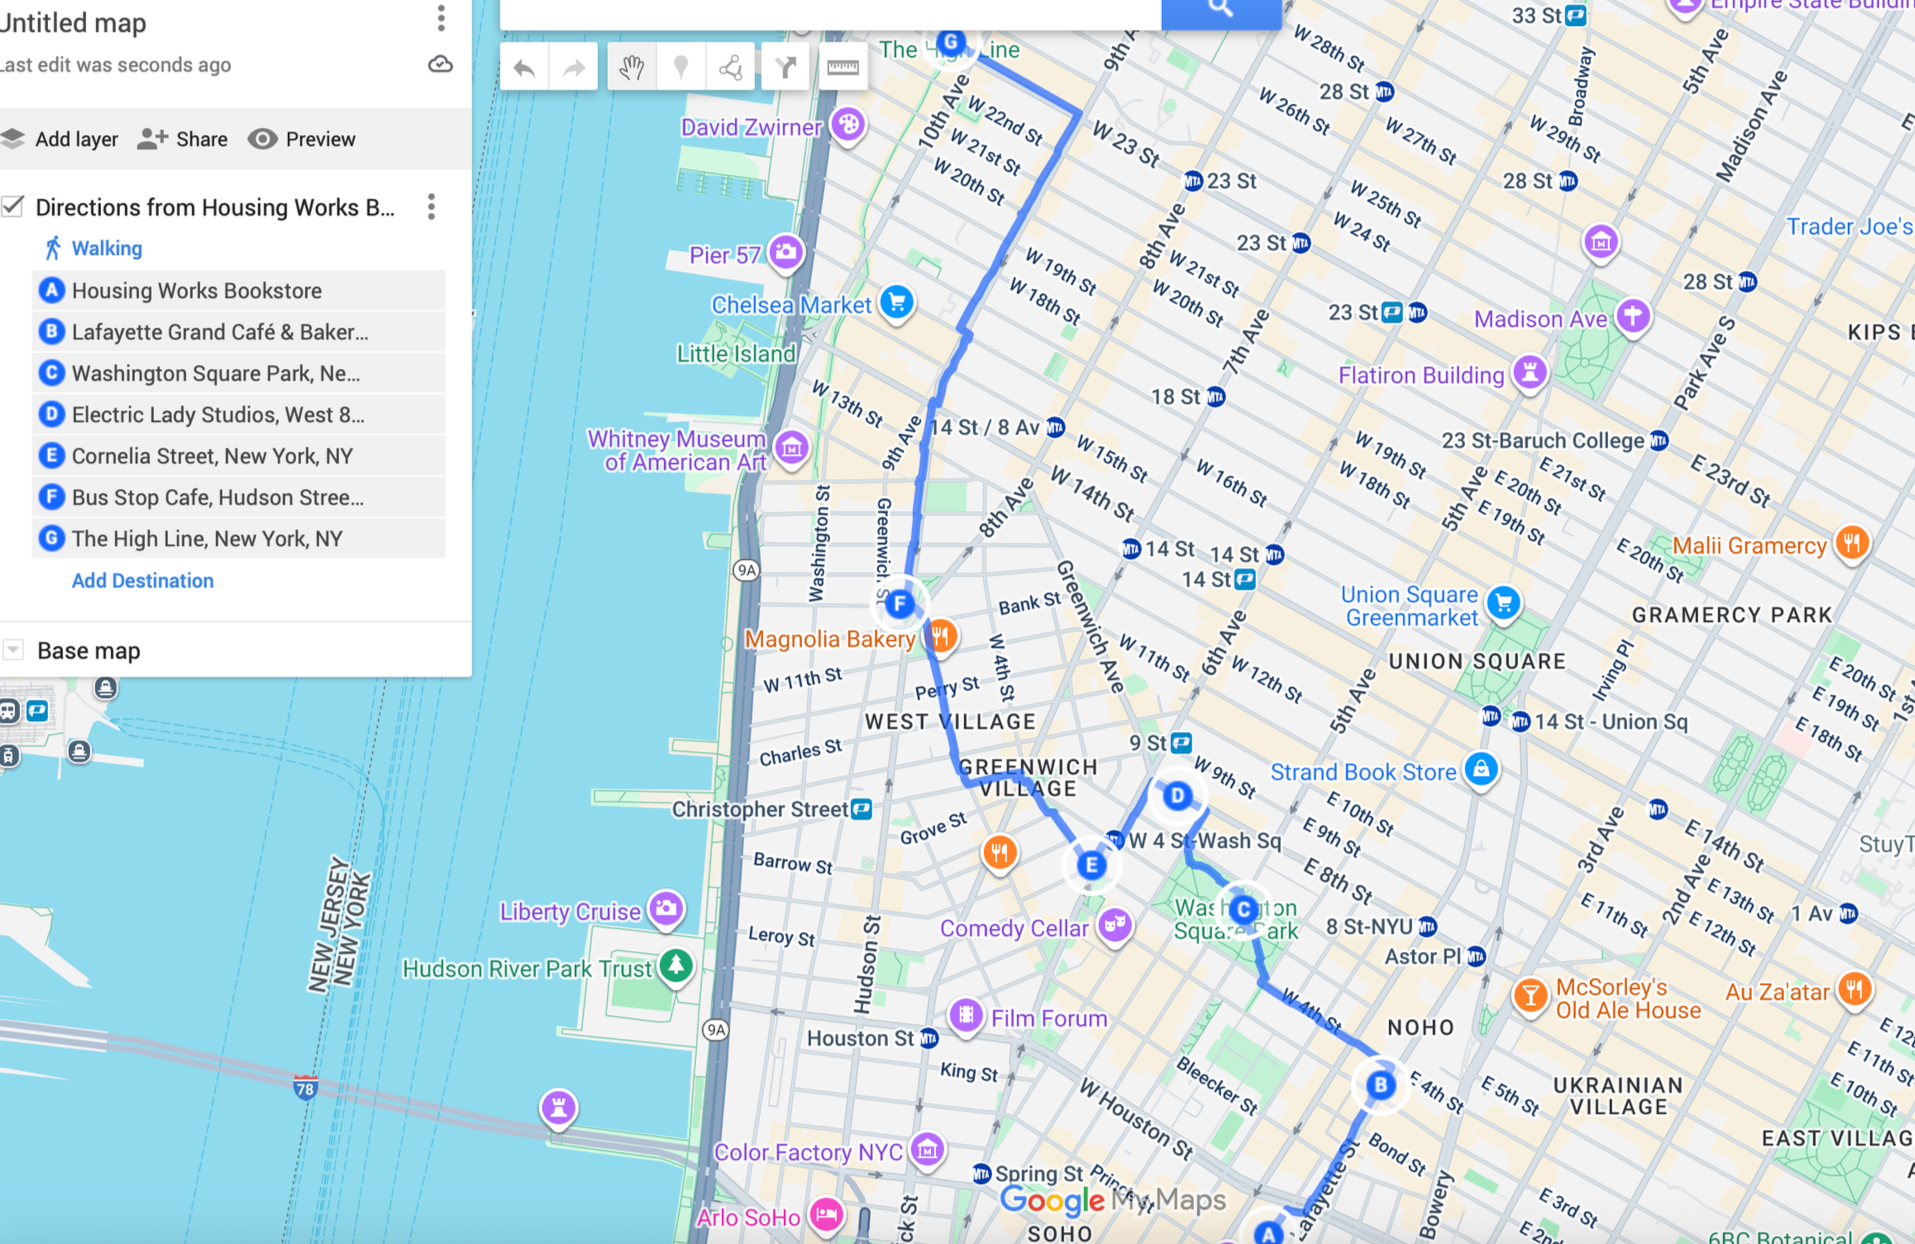
Task: Click the blue search magnifier button
Action: point(1221,10)
